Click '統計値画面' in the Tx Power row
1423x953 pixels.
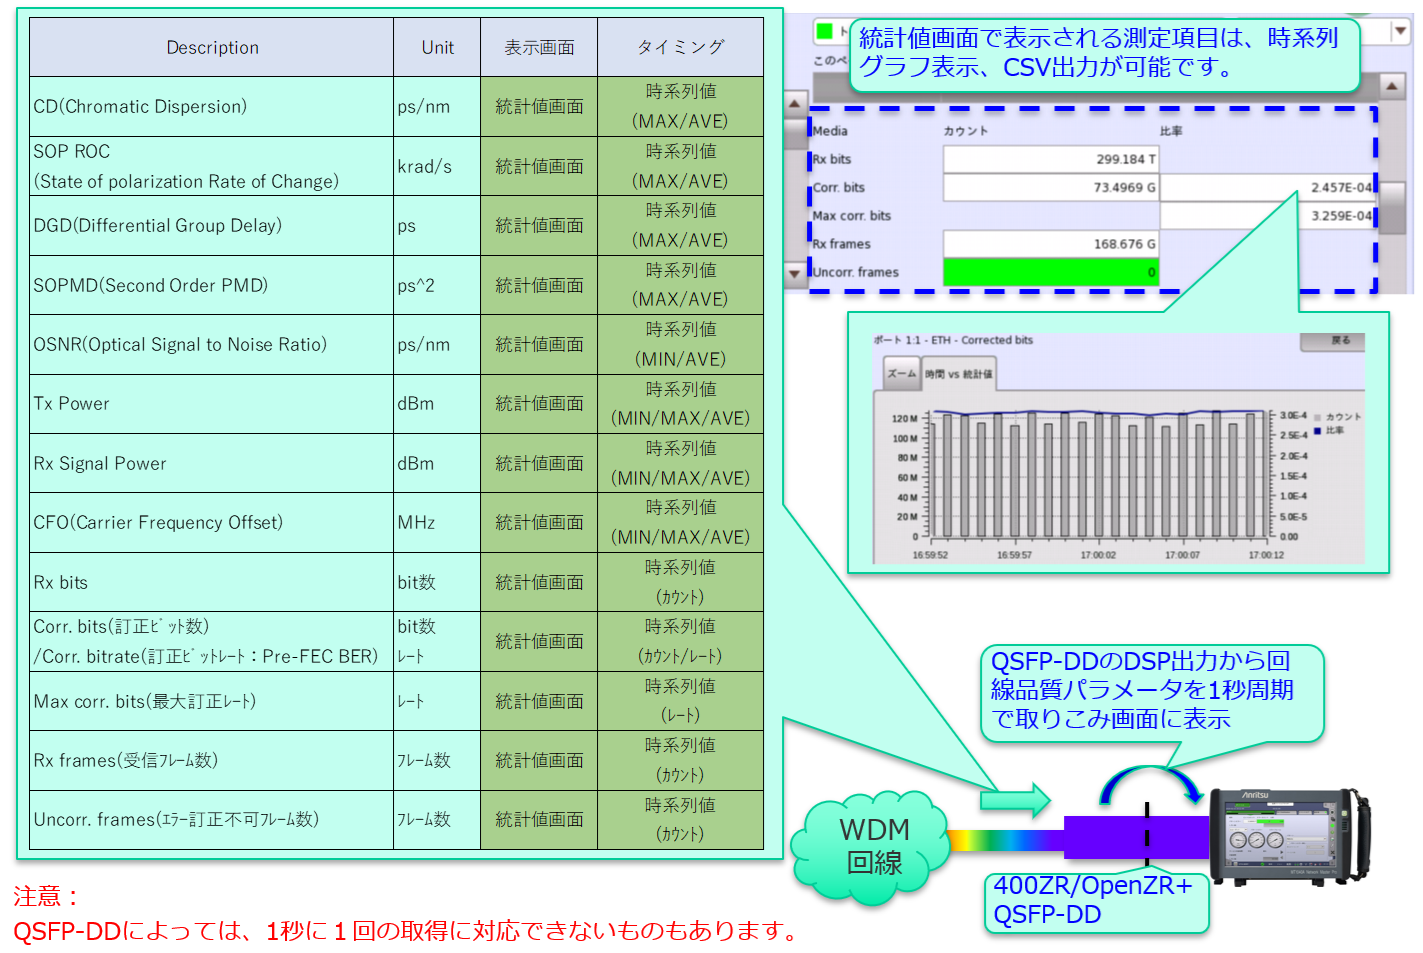pyautogui.click(x=539, y=403)
